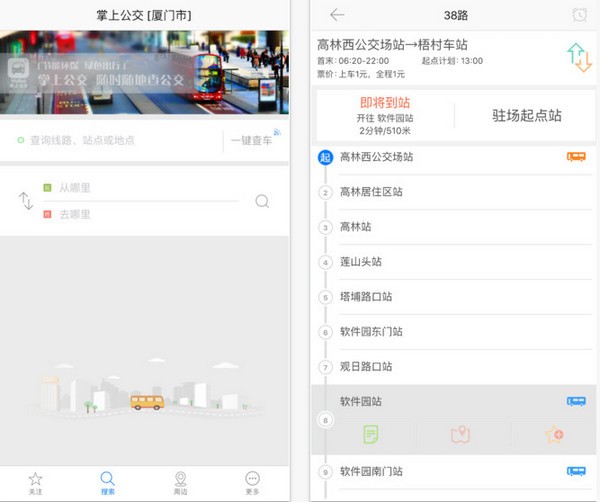600x502 pixels.
Task: Tap the 掌上公交 [厦门市] city title
Action: point(143,15)
